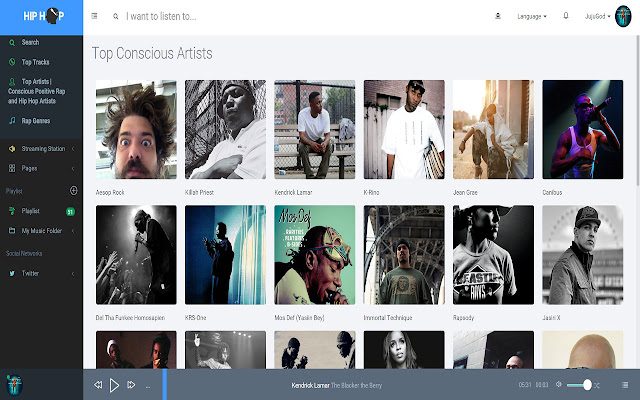Click the KRS One name link
Screen dimensions: 640x400
click(196, 318)
